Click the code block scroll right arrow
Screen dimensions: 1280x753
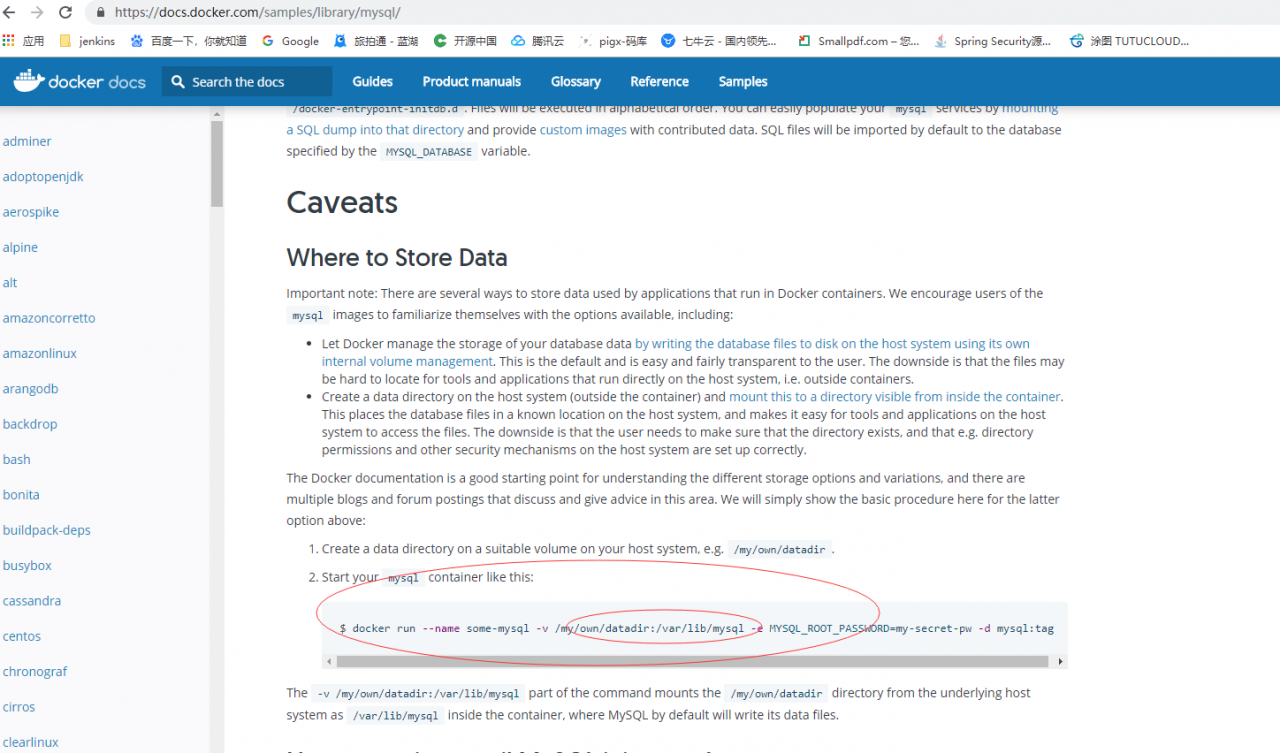pyautogui.click(x=1059, y=661)
